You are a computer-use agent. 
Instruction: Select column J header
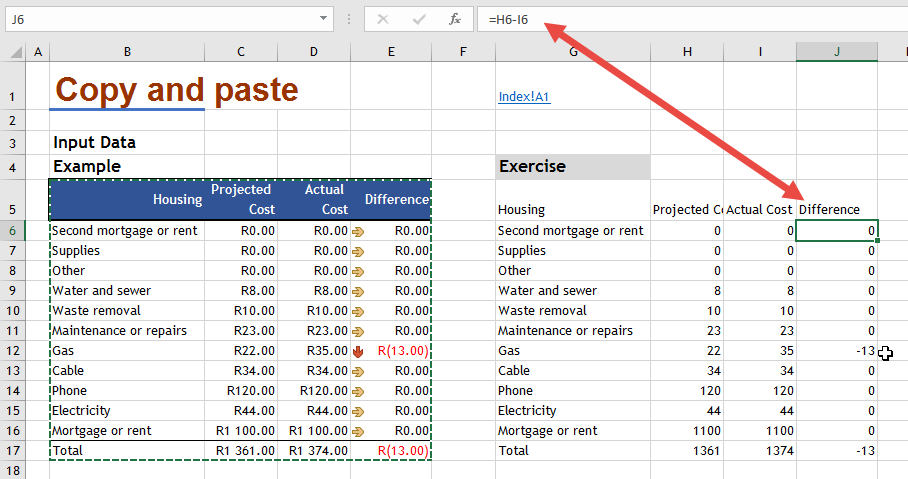point(837,52)
